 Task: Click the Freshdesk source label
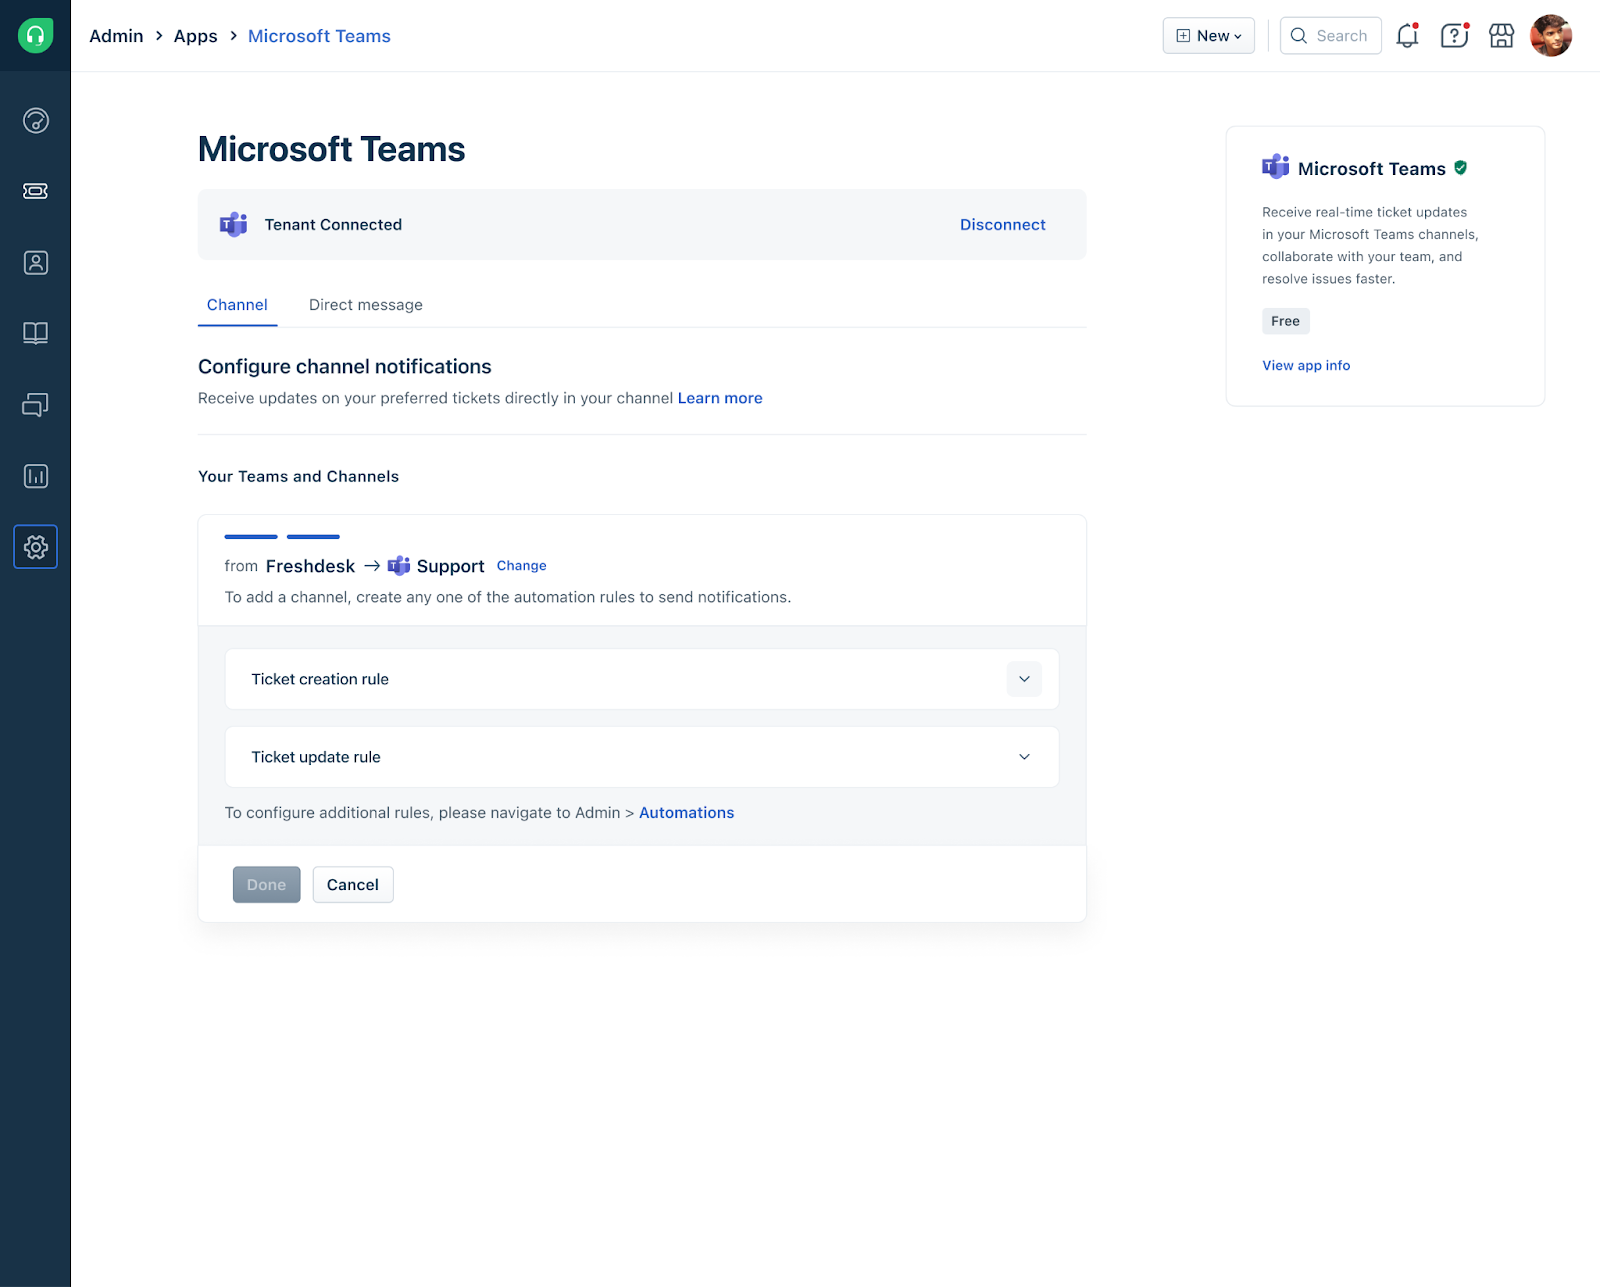310,566
